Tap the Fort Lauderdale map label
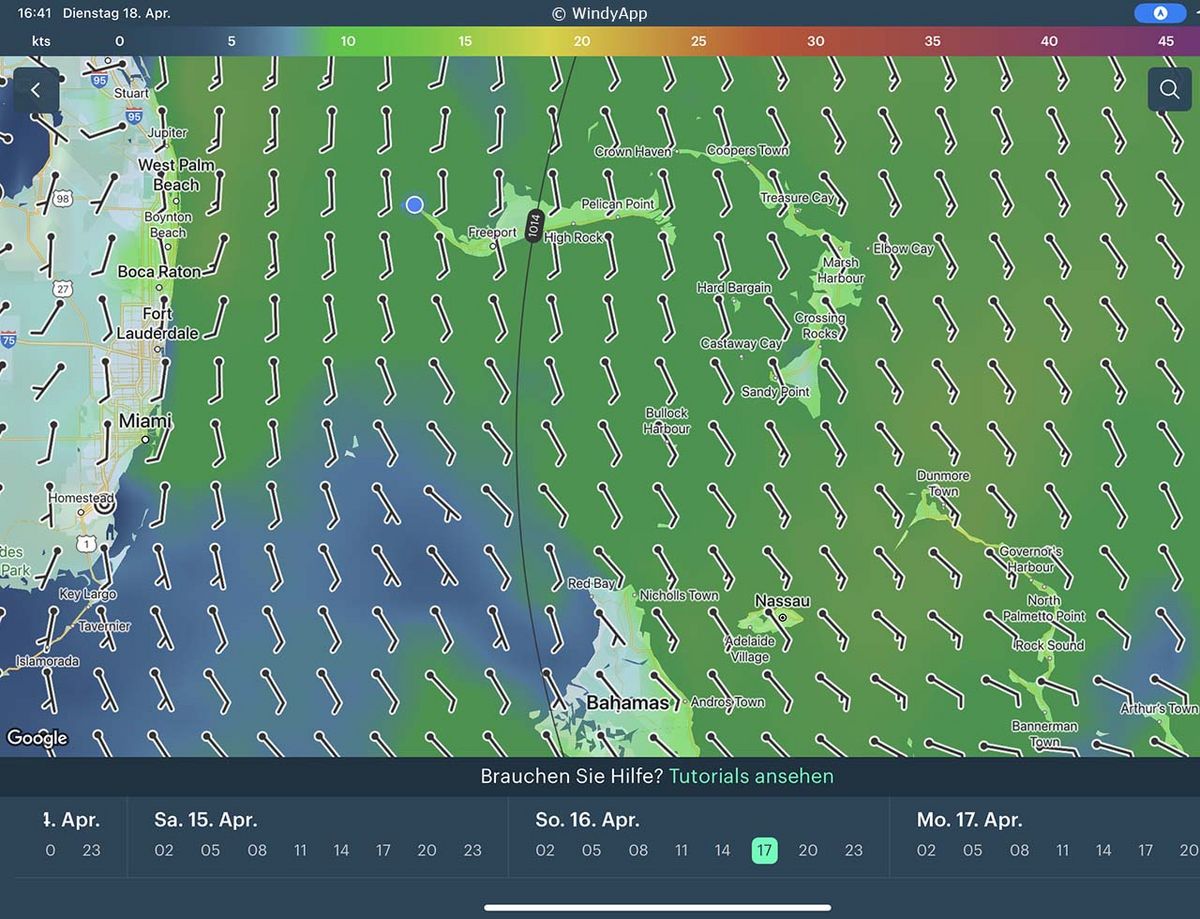 click(157, 323)
